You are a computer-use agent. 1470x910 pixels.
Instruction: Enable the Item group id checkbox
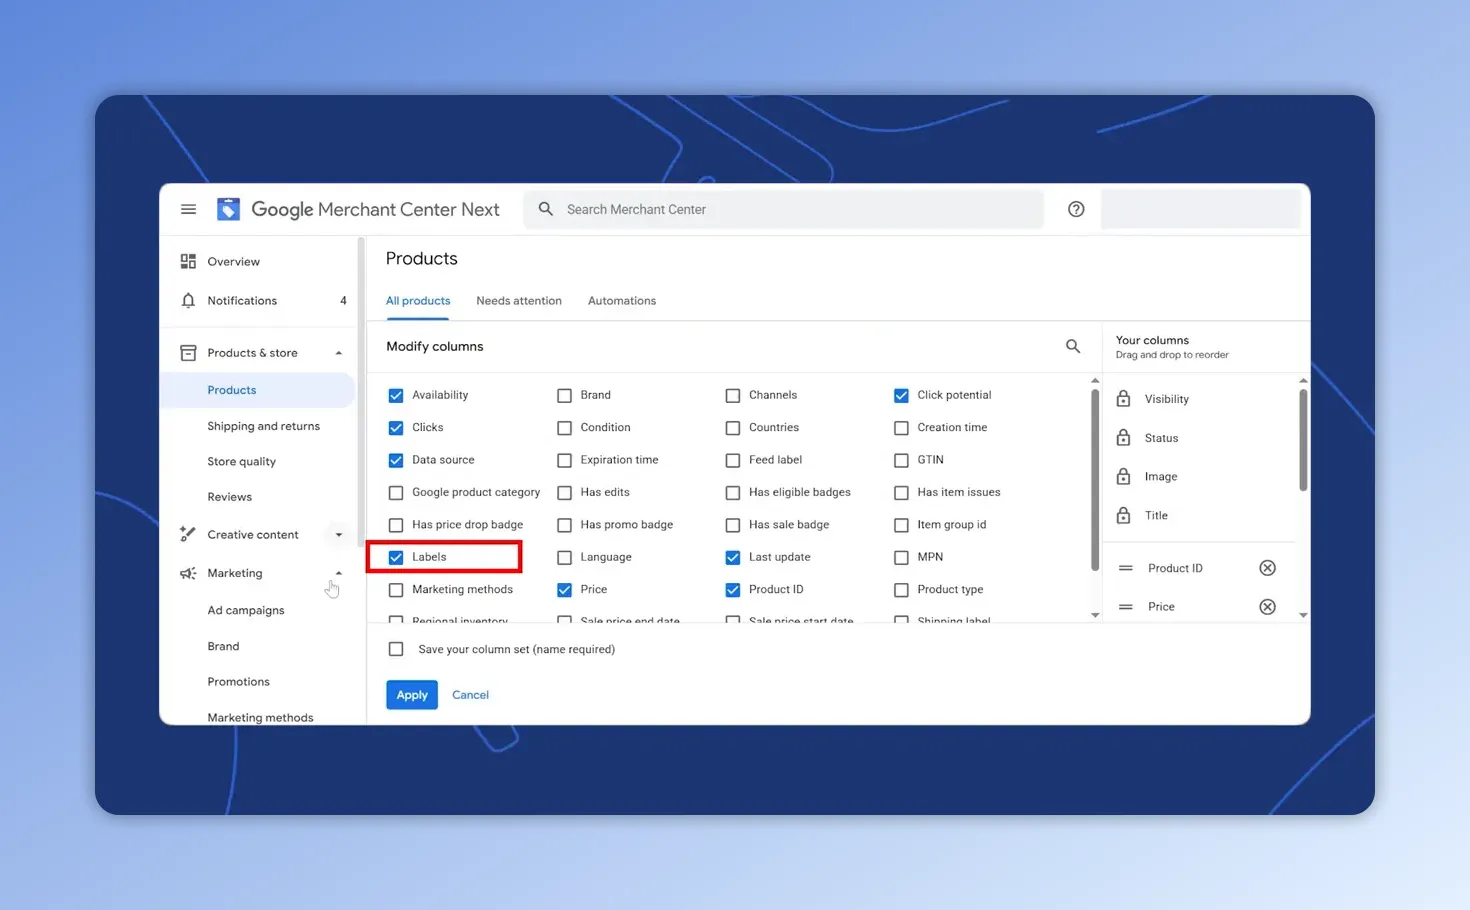pyautogui.click(x=901, y=524)
